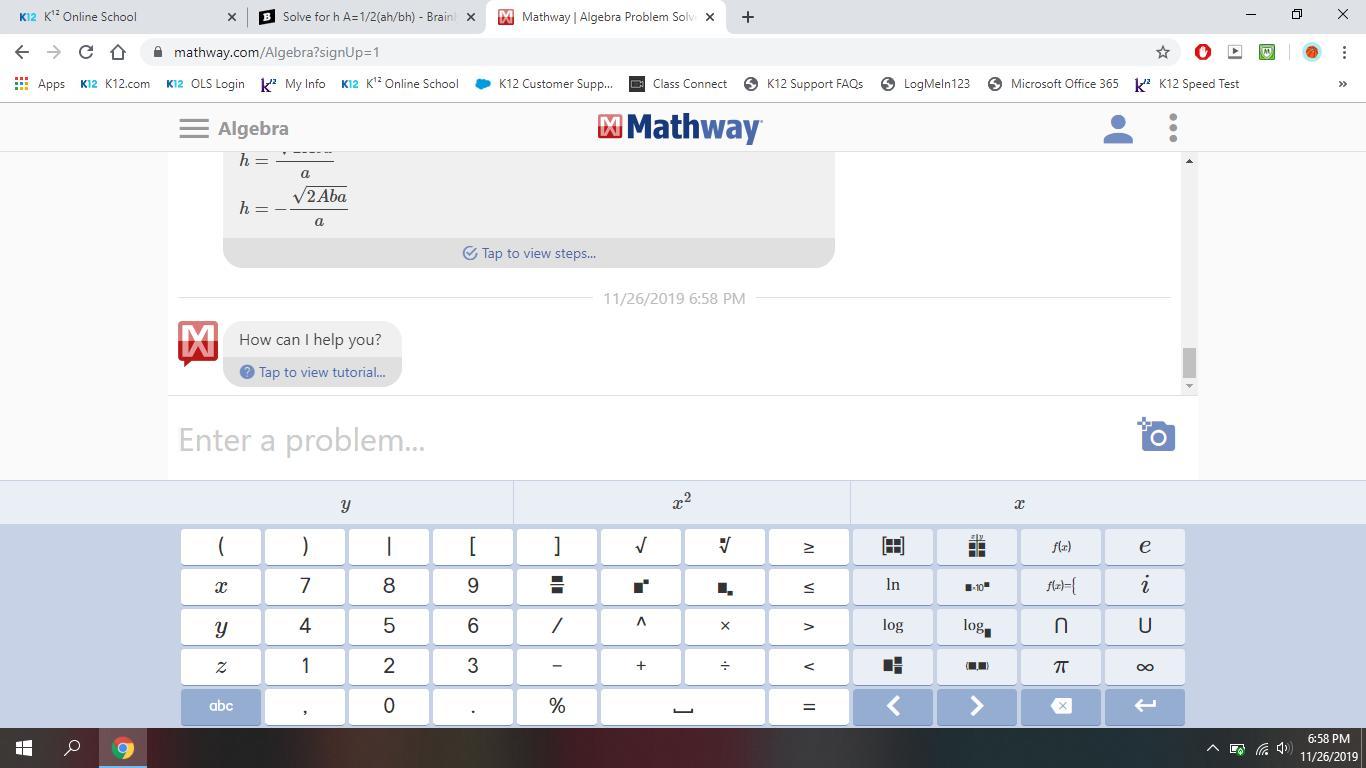Switch to the Solve for h Brainly tab
This screenshot has height=768, width=1366.
[x=366, y=17]
